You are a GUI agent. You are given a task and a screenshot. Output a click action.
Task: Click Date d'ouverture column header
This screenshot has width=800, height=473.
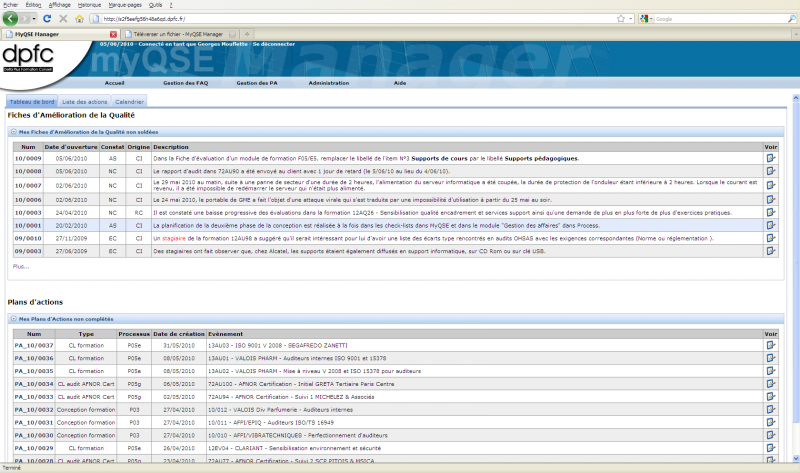pyautogui.click(x=71, y=147)
